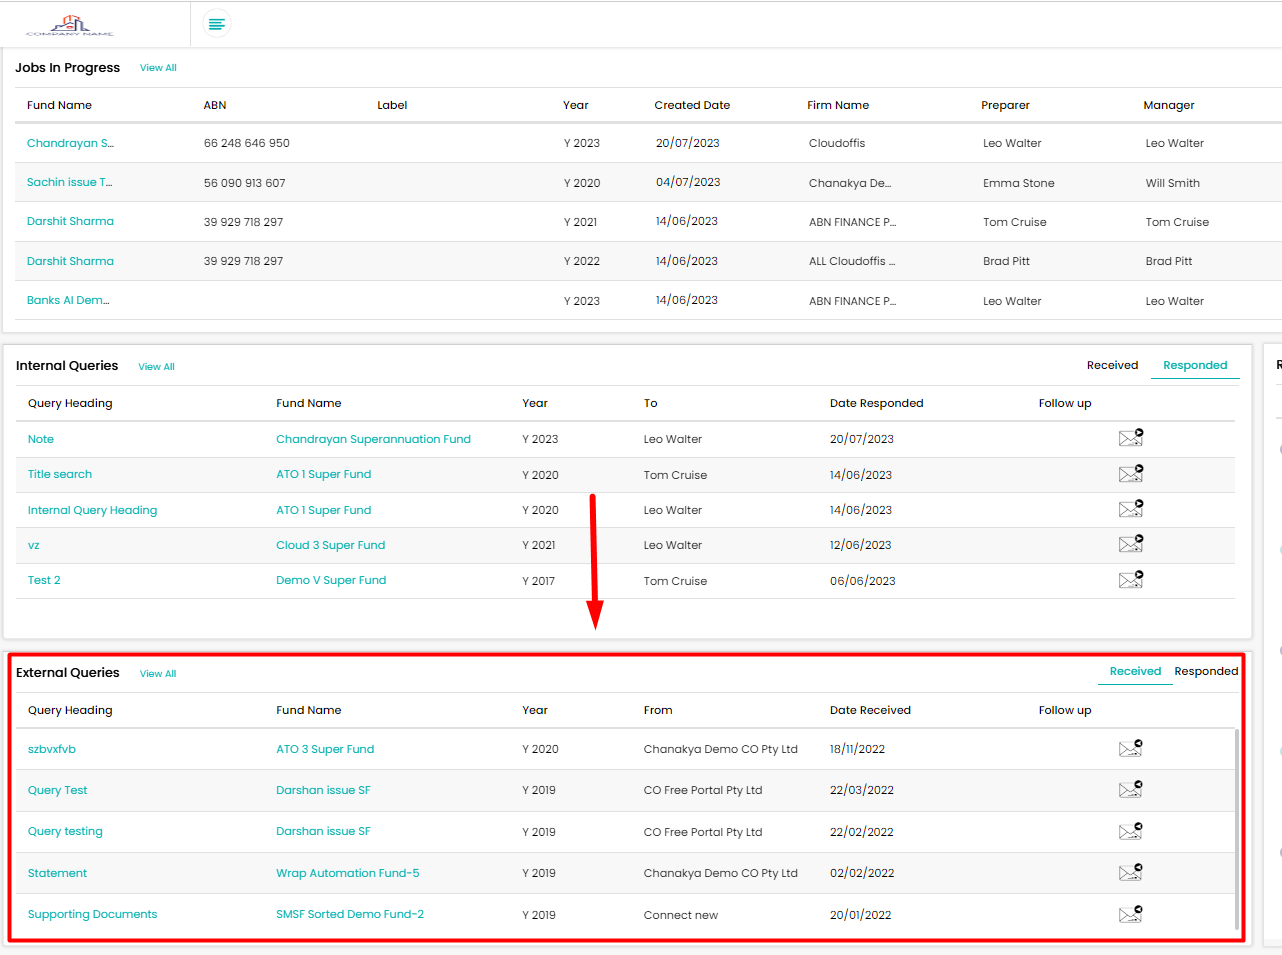The image size is (1282, 955).
Task: Click the Created Date column header
Action: pyautogui.click(x=692, y=105)
